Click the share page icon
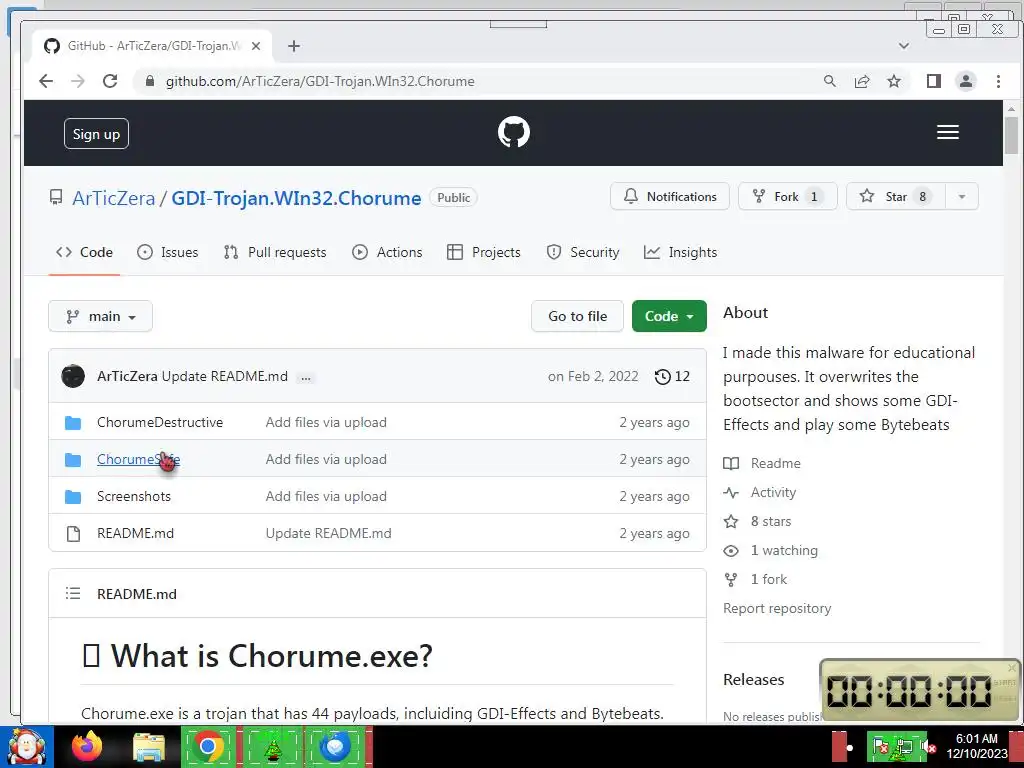The height and width of the screenshot is (768, 1024). [862, 81]
